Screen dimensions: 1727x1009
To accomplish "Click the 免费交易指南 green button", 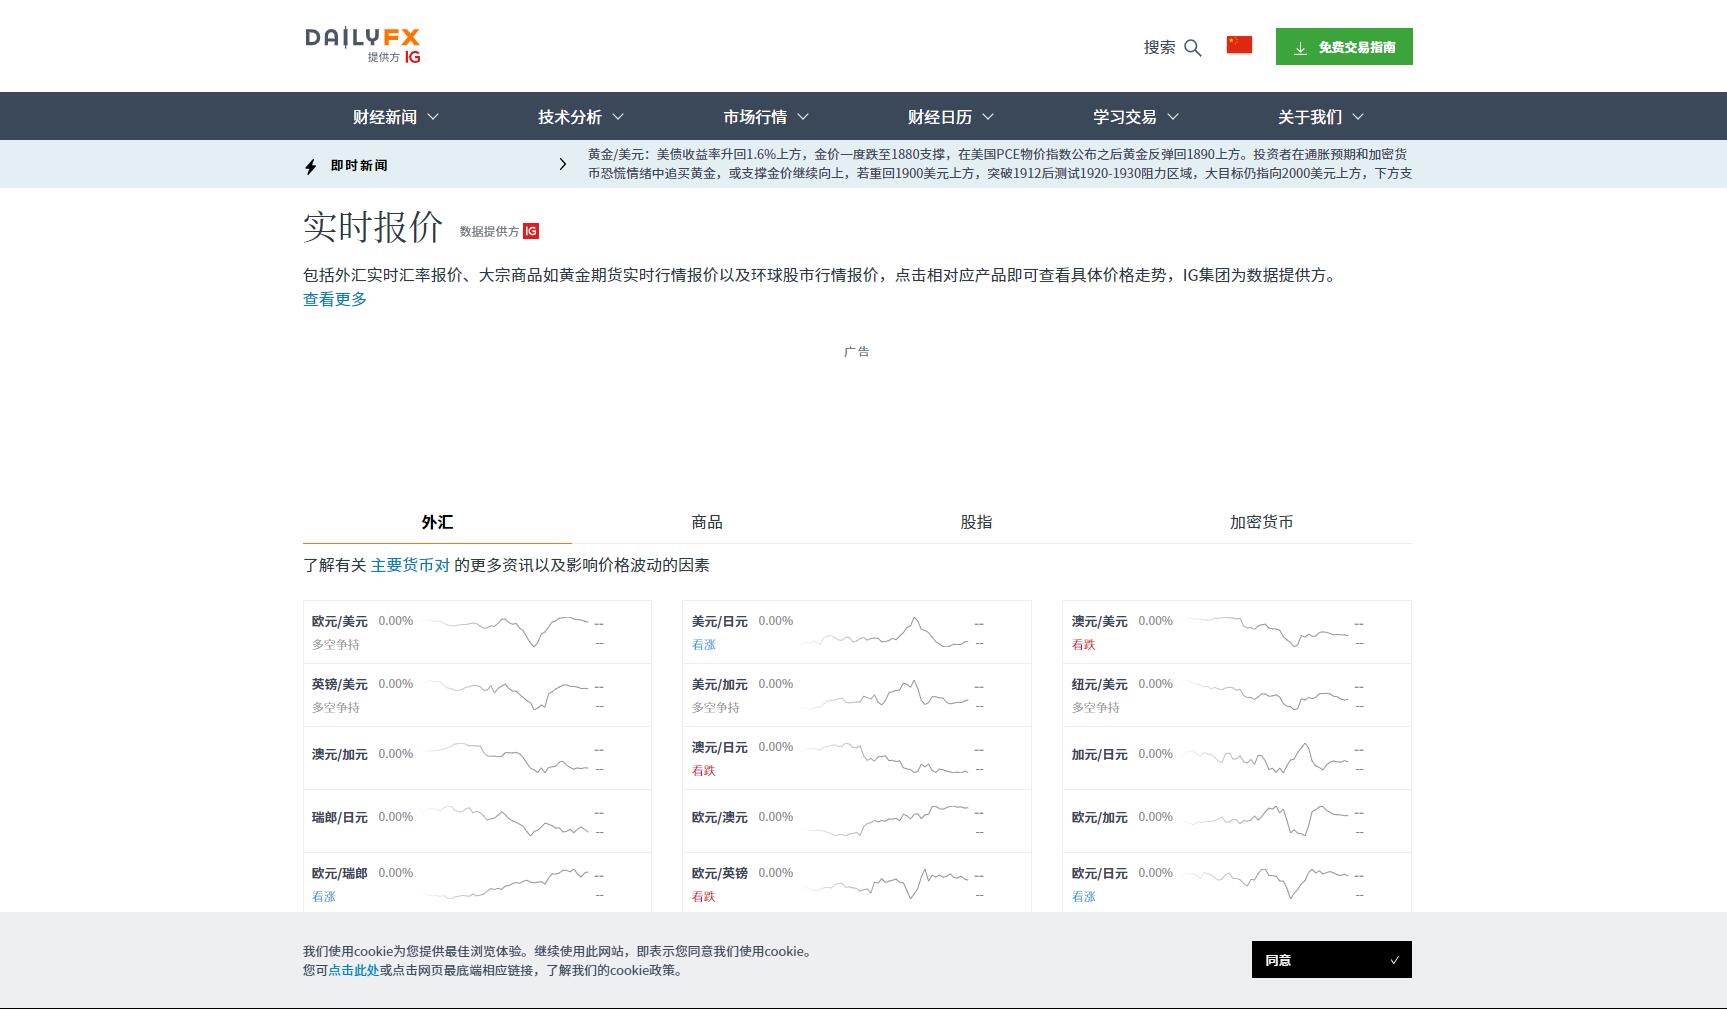I will click(x=1344, y=46).
